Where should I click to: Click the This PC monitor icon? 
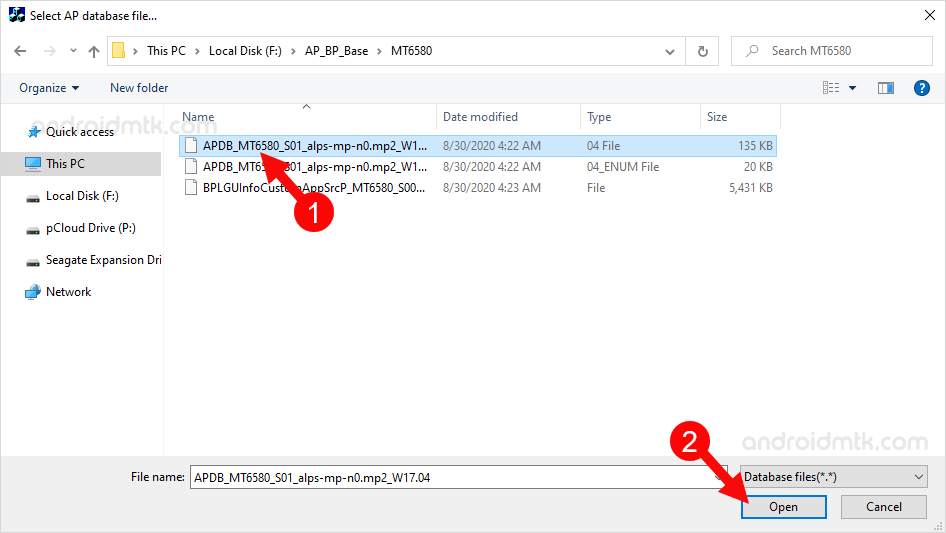33,164
